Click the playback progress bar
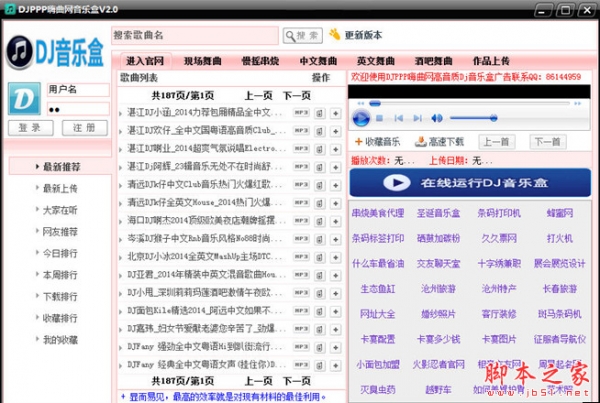This screenshot has width=600, height=403. tap(469, 103)
